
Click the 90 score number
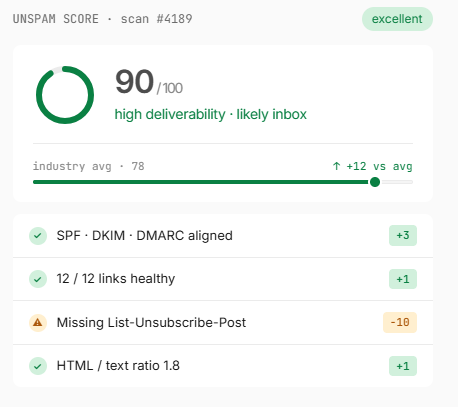134,82
